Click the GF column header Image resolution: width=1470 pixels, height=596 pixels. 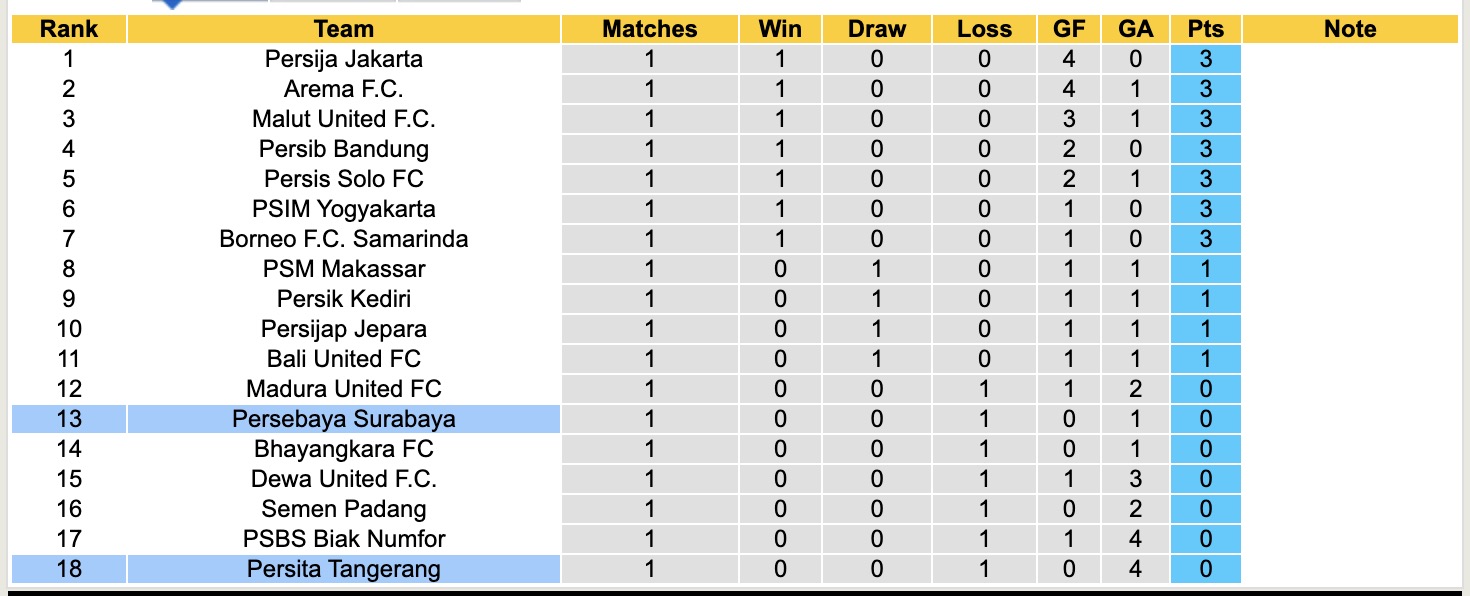[x=1069, y=29]
